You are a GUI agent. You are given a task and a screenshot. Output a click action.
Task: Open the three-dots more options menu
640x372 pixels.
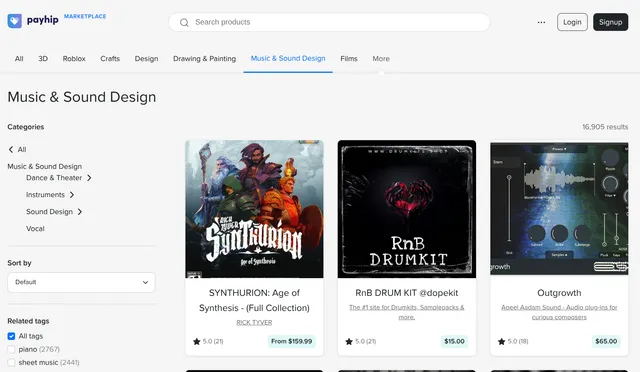(x=541, y=22)
